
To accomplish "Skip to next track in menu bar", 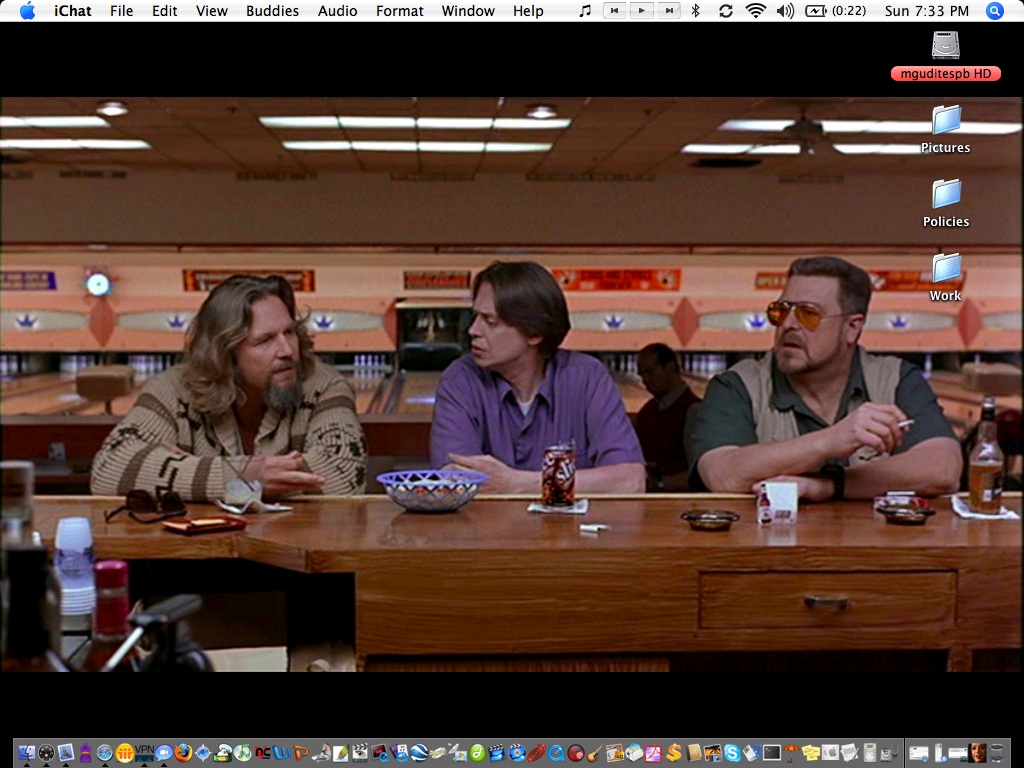I will (x=669, y=10).
